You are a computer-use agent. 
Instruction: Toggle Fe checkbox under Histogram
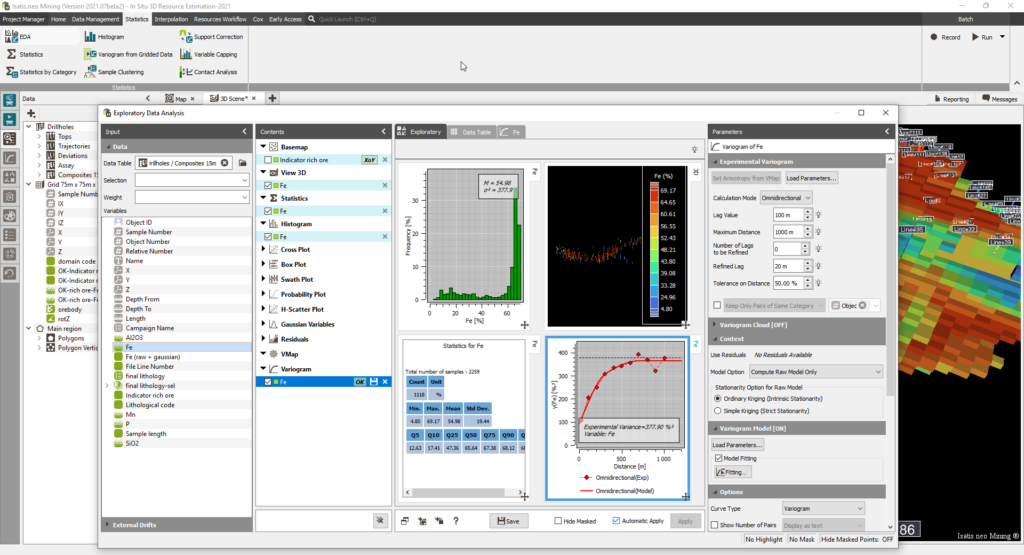point(268,236)
